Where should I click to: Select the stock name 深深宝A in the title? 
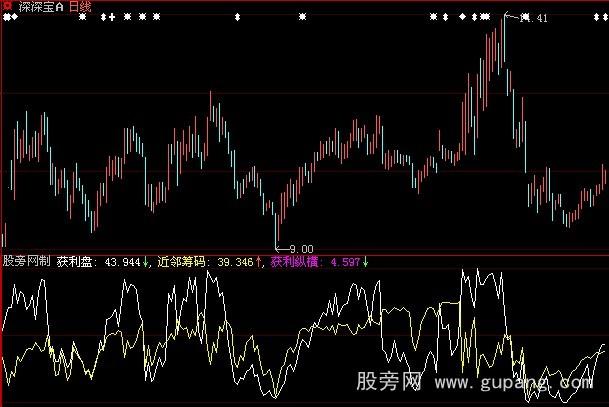coord(39,6)
